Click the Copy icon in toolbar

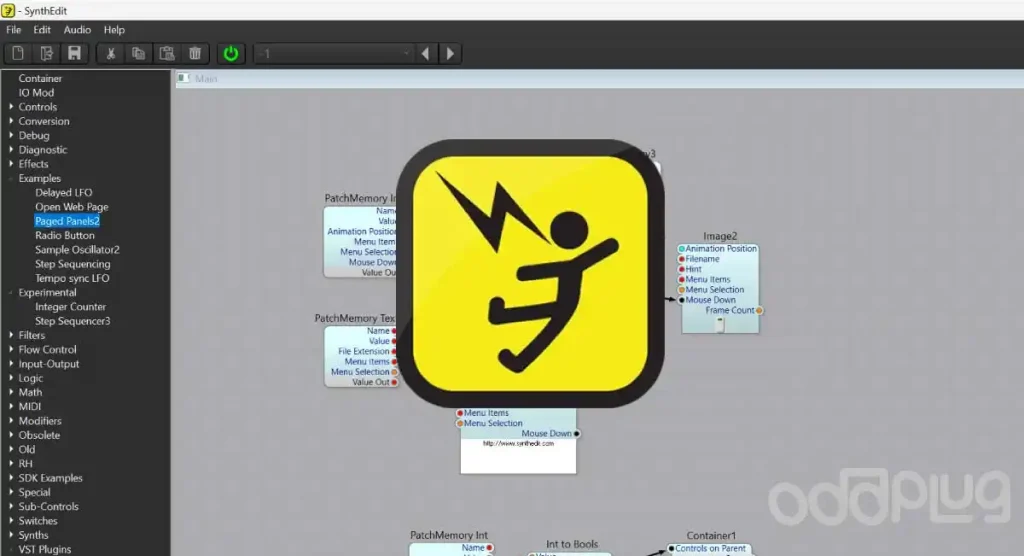pyautogui.click(x=139, y=53)
